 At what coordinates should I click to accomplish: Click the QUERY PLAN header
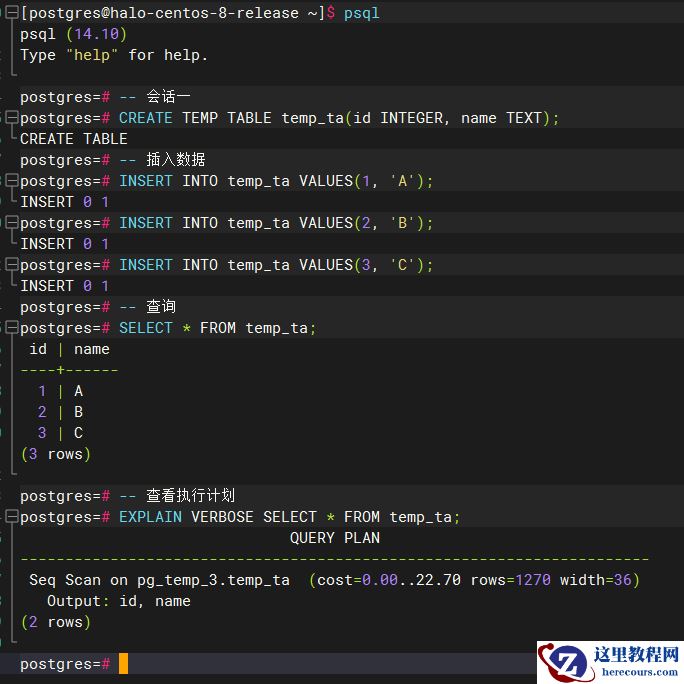335,538
